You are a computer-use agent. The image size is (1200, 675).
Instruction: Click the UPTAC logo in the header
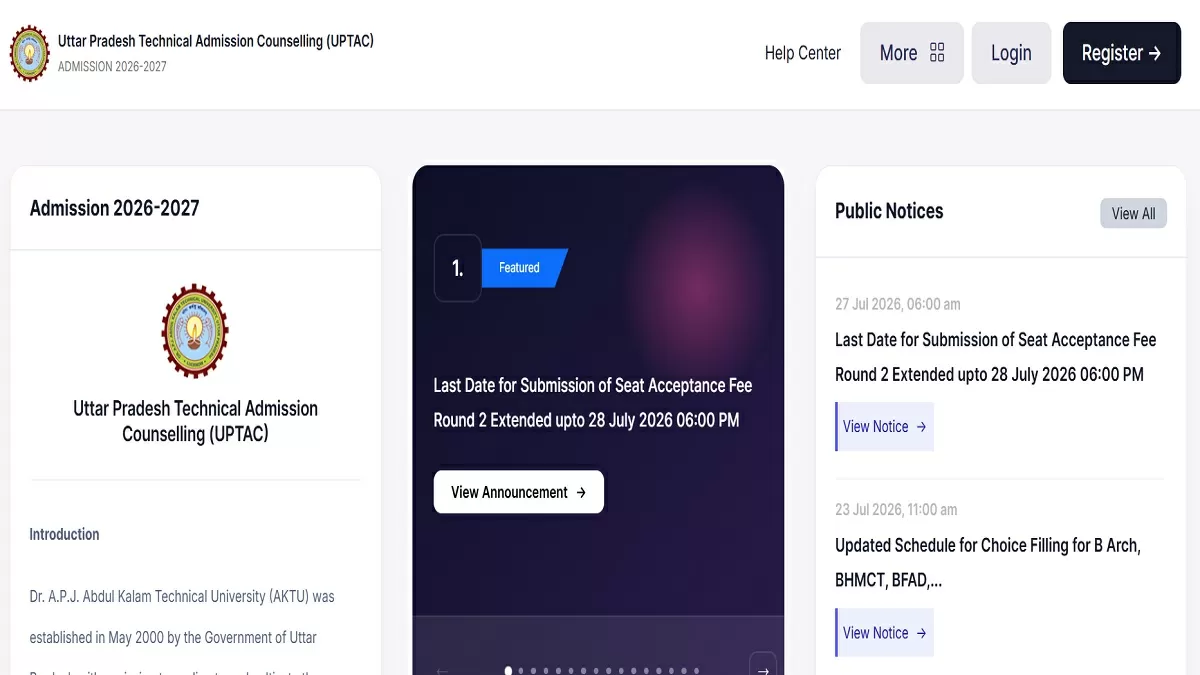click(30, 54)
